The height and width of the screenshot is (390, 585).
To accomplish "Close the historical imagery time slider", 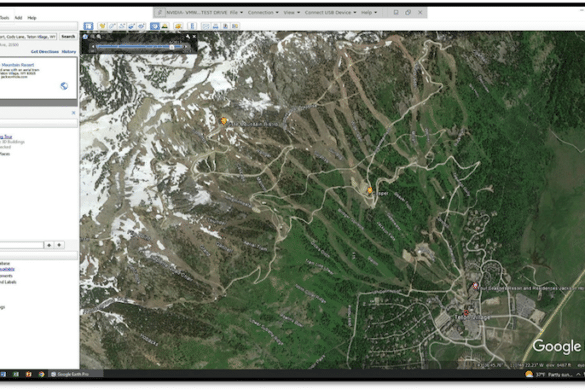I will (x=194, y=37).
